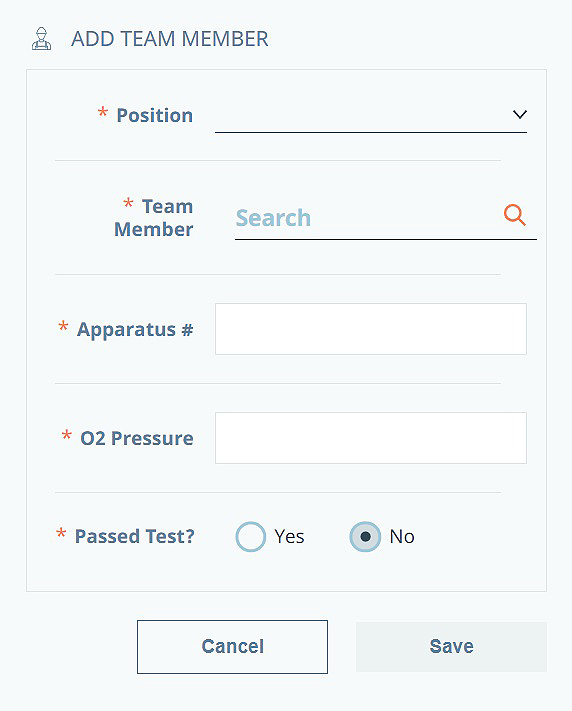The image size is (572, 711).
Task: Click the orange search magnifier icon
Action: (x=515, y=215)
